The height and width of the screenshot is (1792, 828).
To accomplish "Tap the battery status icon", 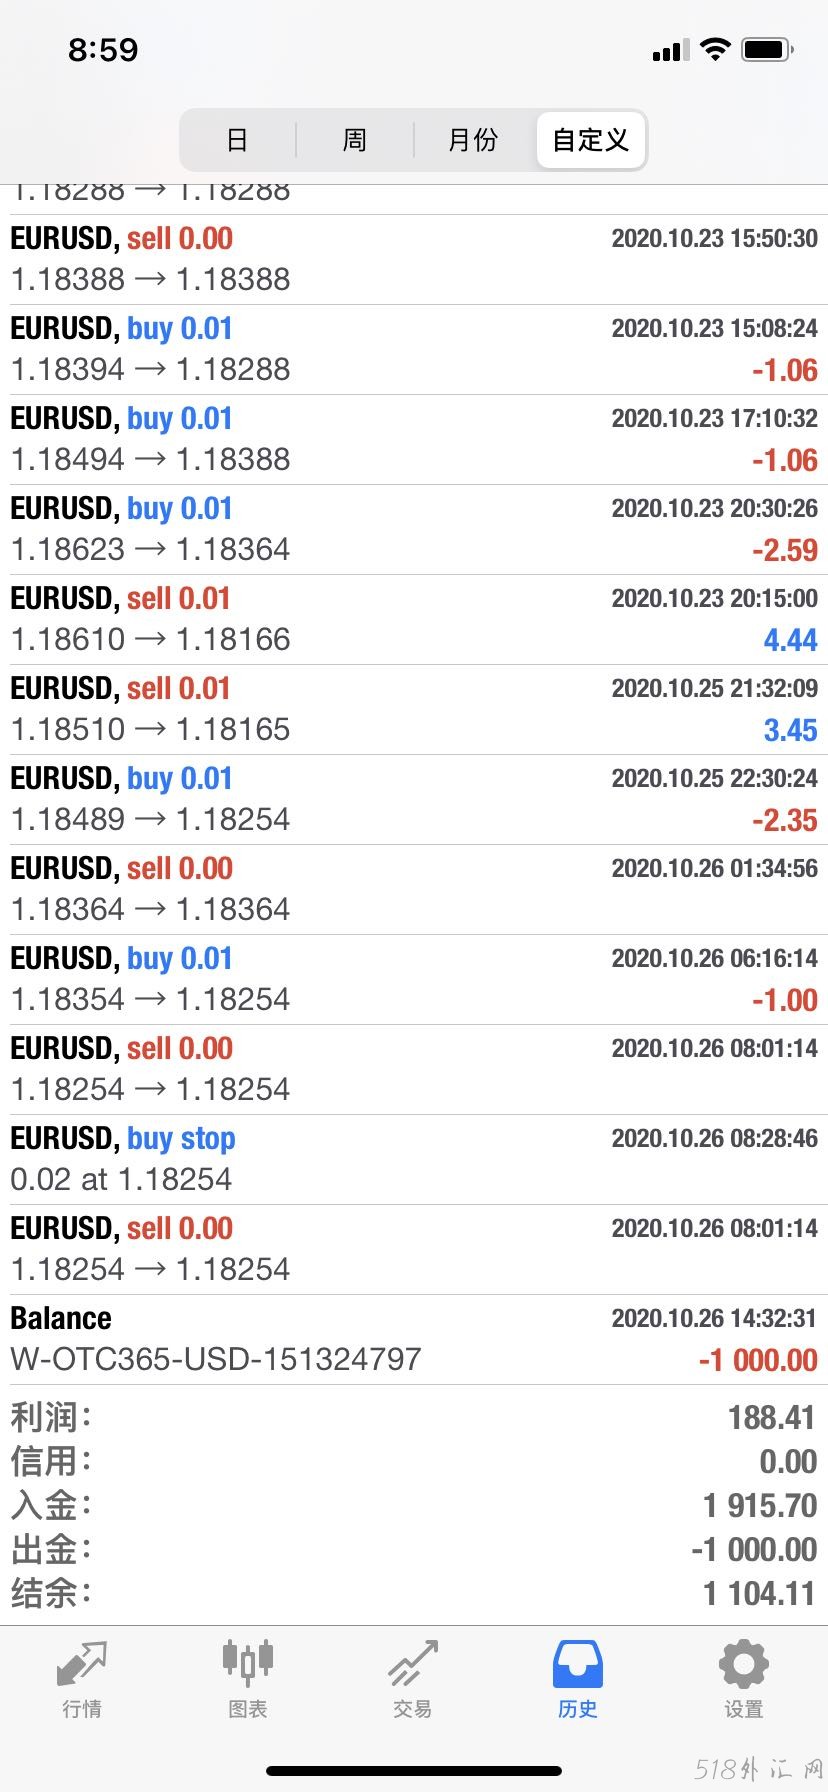I will pos(767,50).
